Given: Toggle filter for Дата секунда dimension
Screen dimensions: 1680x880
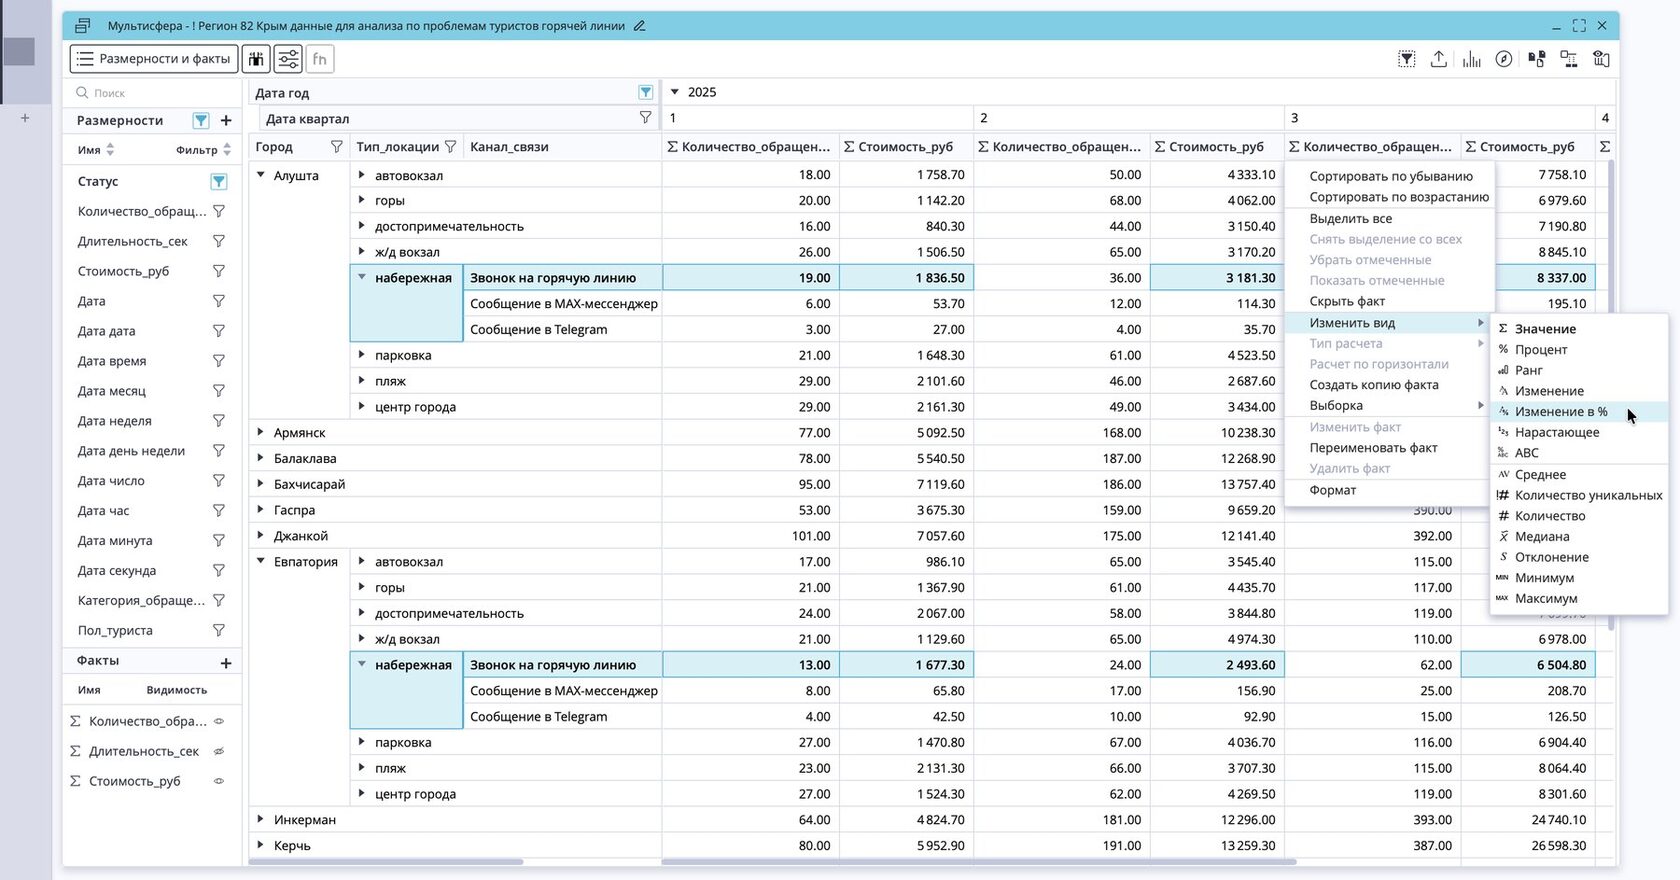Looking at the screenshot, I should pyautogui.click(x=219, y=571).
